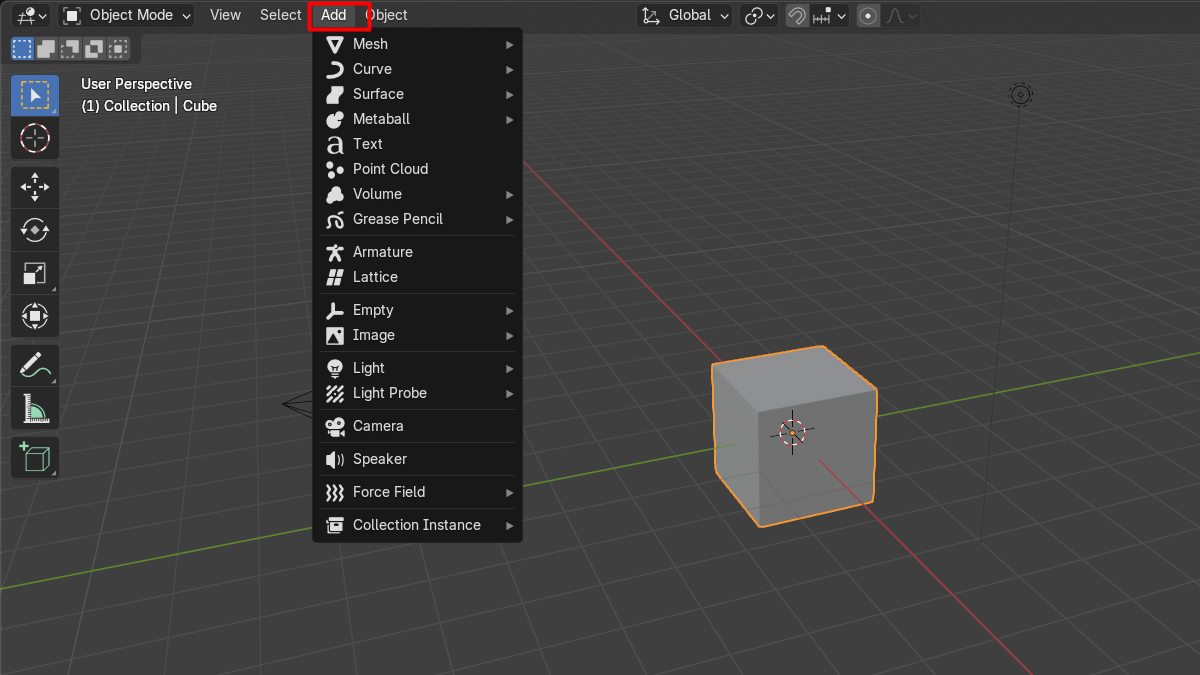Choose the Move tool in toolbar
Image resolution: width=1200 pixels, height=675 pixels.
pos(35,187)
